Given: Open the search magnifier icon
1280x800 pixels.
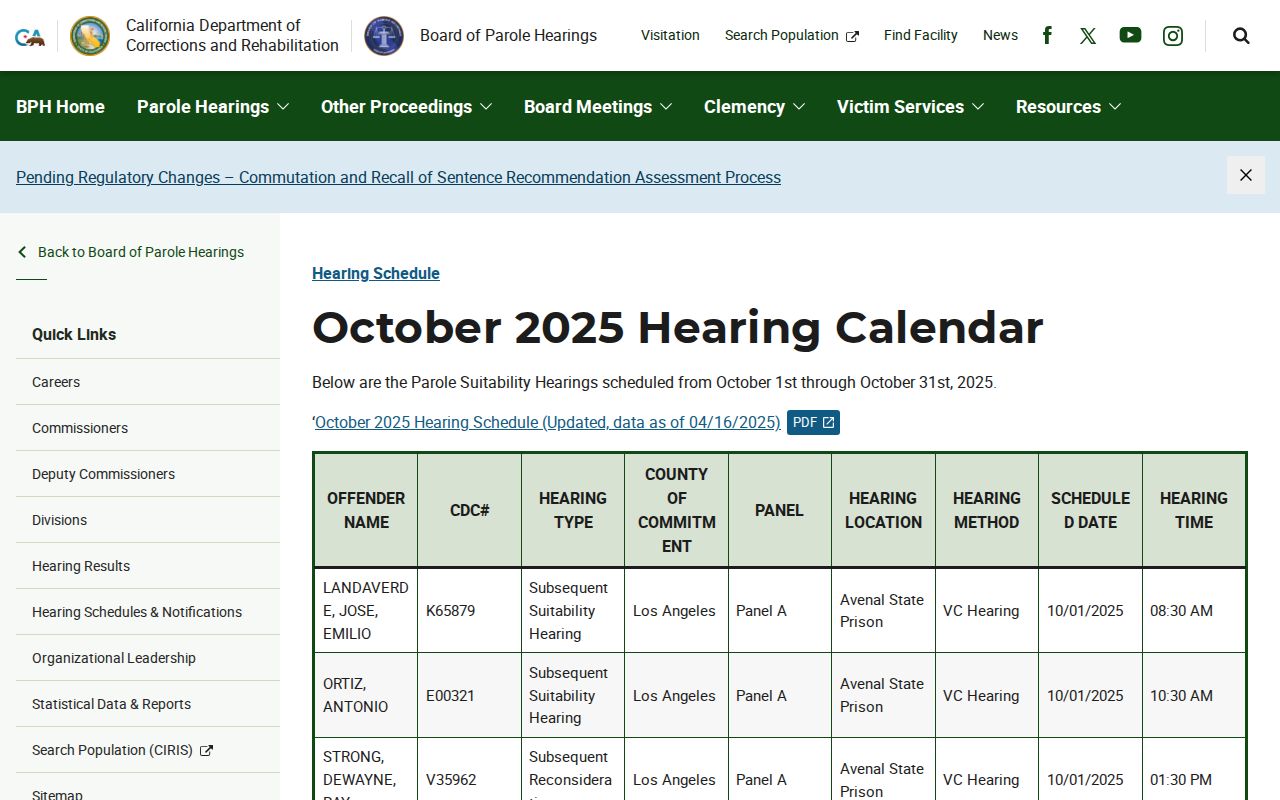Looking at the screenshot, I should point(1241,36).
